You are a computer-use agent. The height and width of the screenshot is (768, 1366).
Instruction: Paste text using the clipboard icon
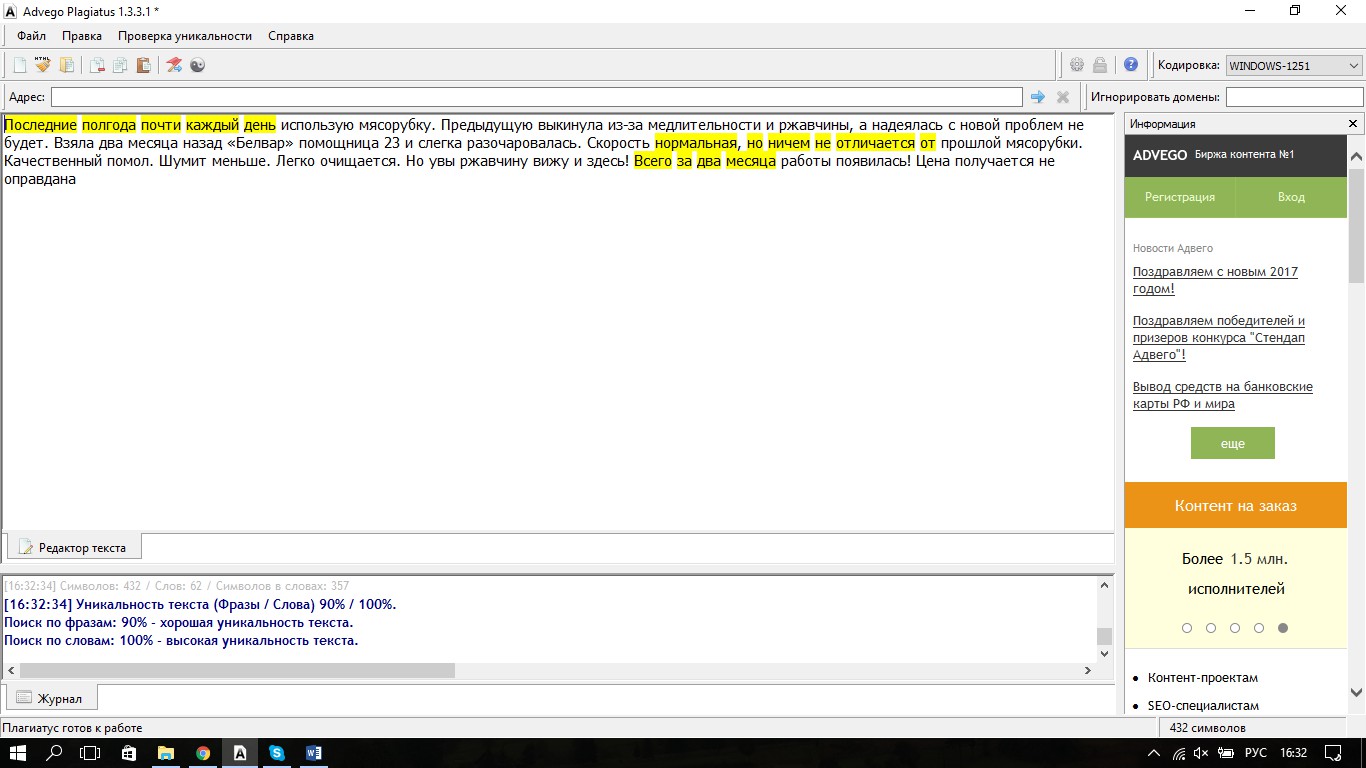(x=144, y=65)
